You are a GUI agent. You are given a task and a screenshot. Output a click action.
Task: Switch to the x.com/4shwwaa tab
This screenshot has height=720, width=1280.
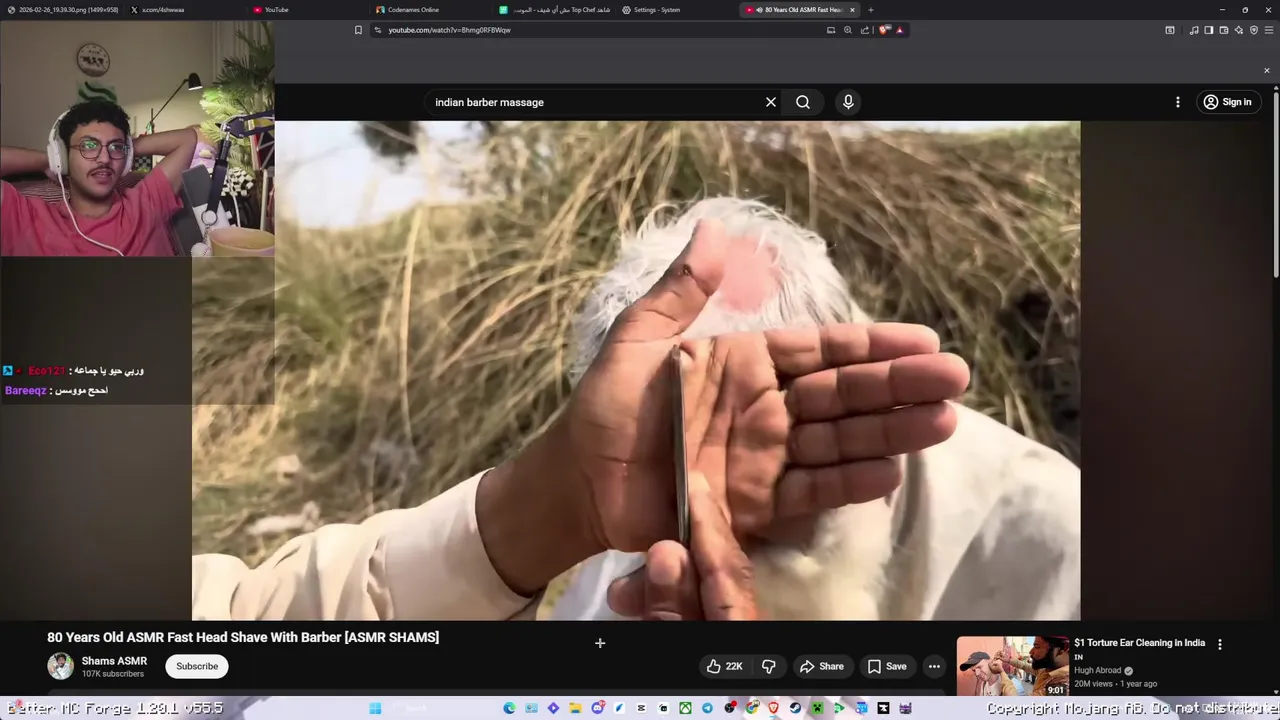(184, 10)
